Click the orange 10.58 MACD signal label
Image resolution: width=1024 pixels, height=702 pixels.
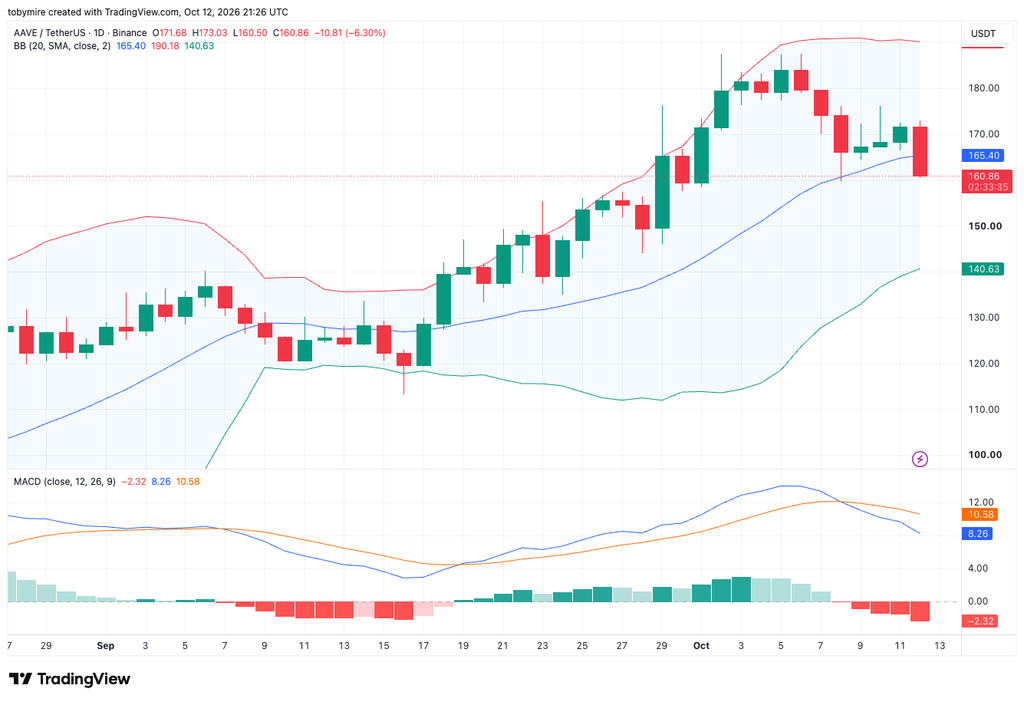(x=980, y=515)
